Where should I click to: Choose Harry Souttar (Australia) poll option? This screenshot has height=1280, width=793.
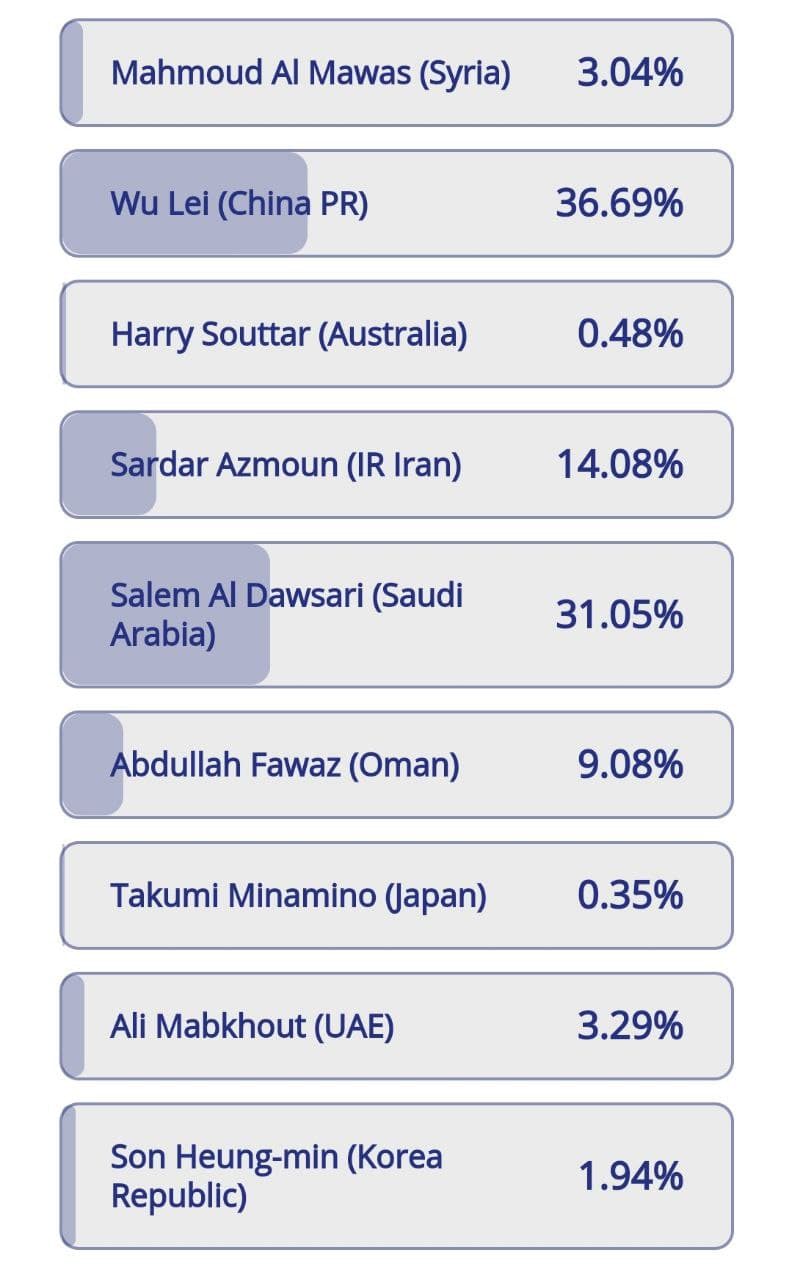click(397, 334)
